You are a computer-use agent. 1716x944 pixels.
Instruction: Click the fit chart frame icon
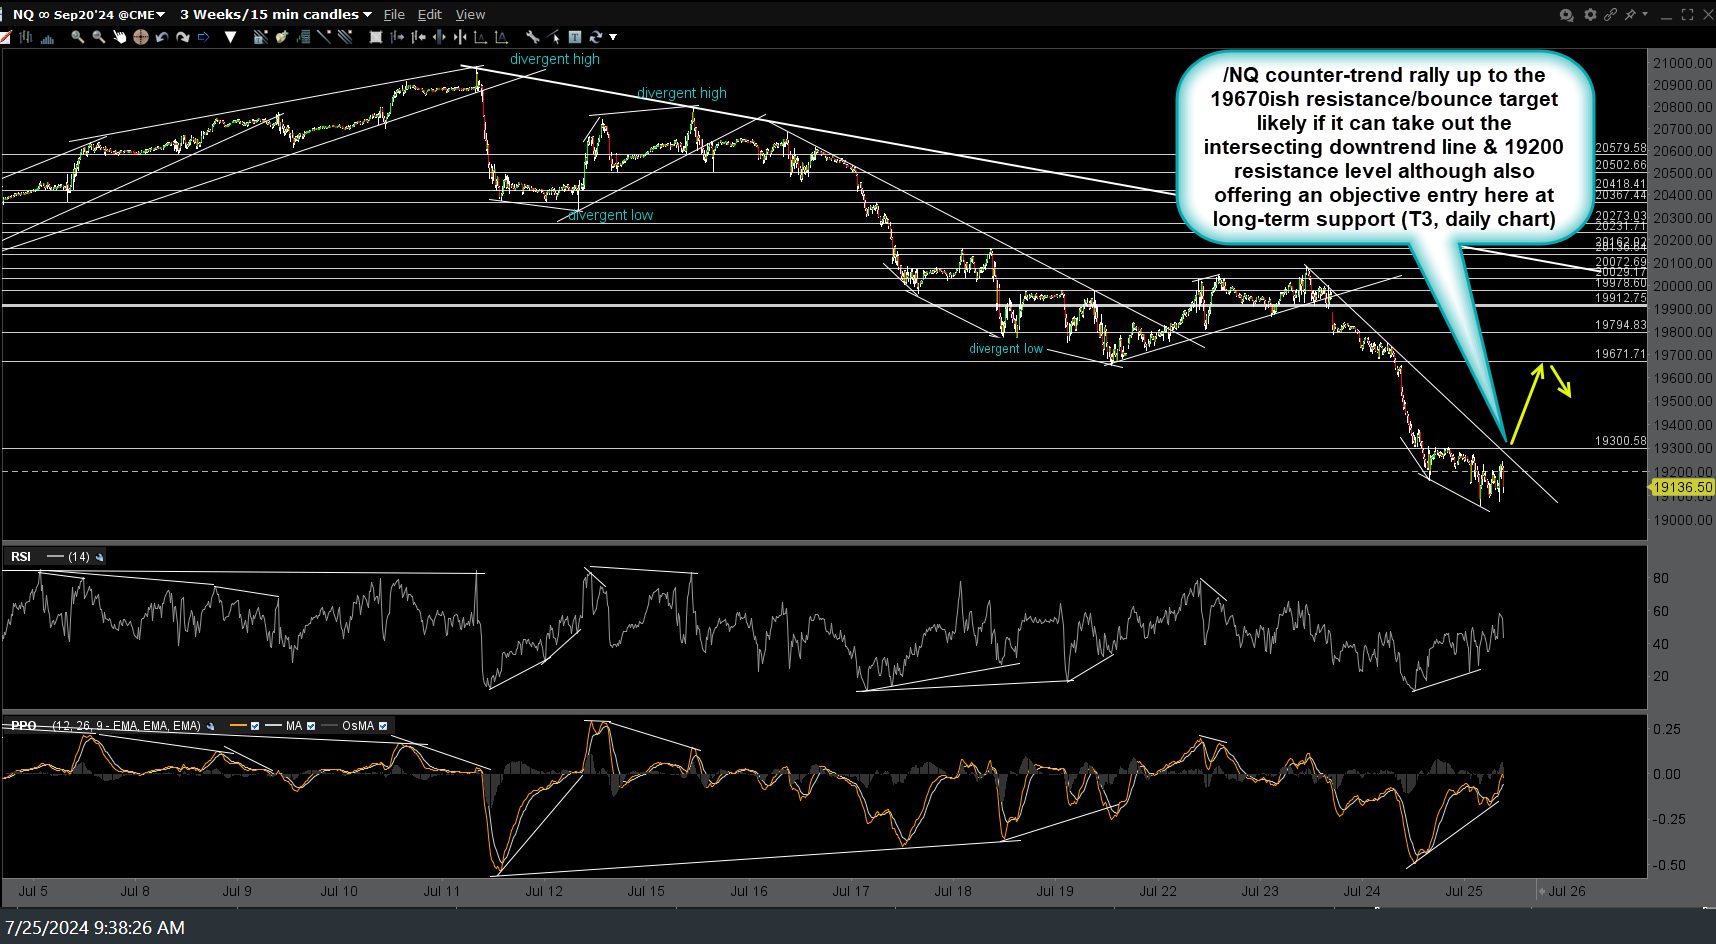(376, 37)
